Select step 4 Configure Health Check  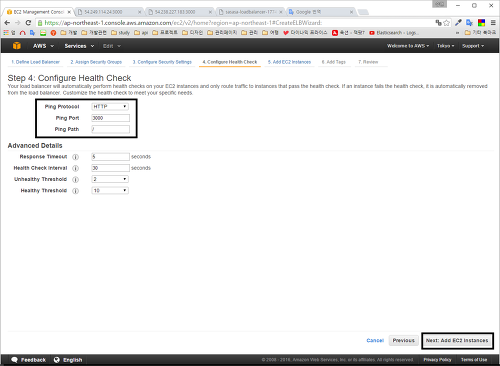point(230,62)
